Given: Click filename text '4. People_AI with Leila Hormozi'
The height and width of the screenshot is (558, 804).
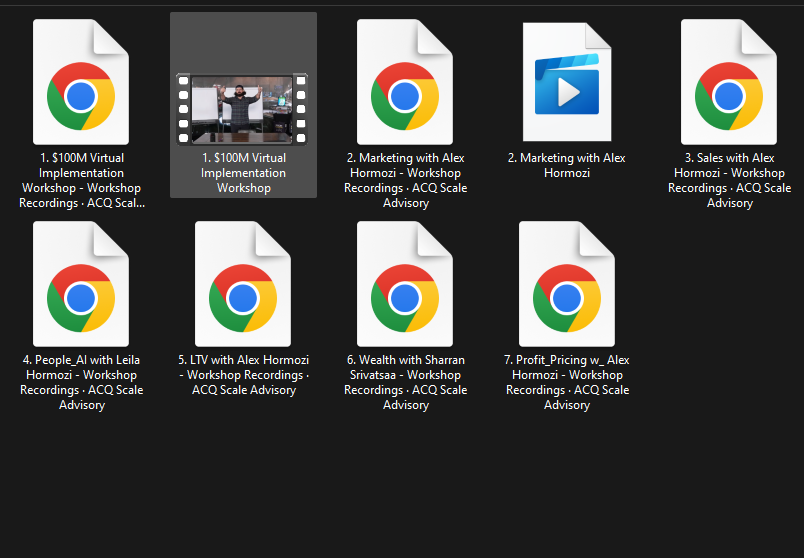Looking at the screenshot, I should click(81, 382).
